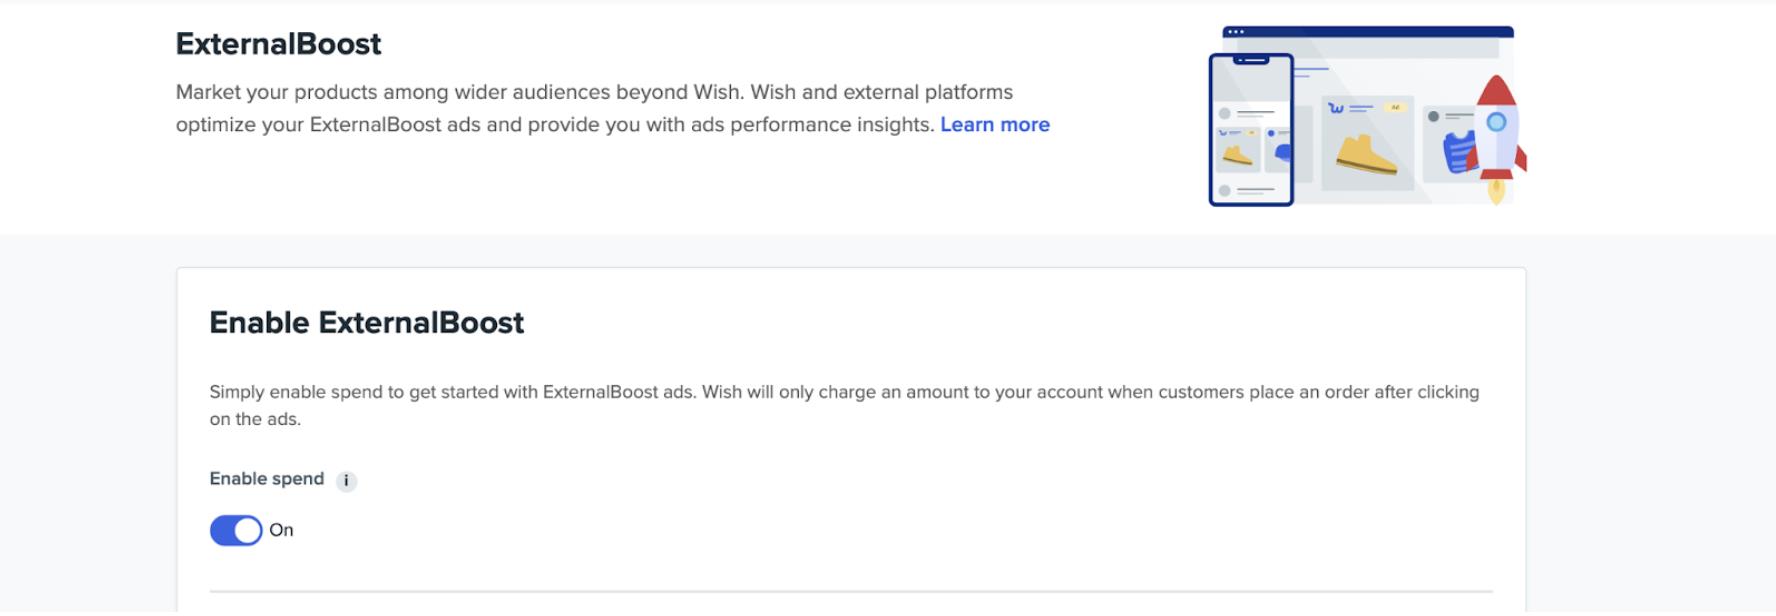Click the grey avatar circle at the phone bottom
Screen dimensions: 1776x616
tap(1224, 190)
